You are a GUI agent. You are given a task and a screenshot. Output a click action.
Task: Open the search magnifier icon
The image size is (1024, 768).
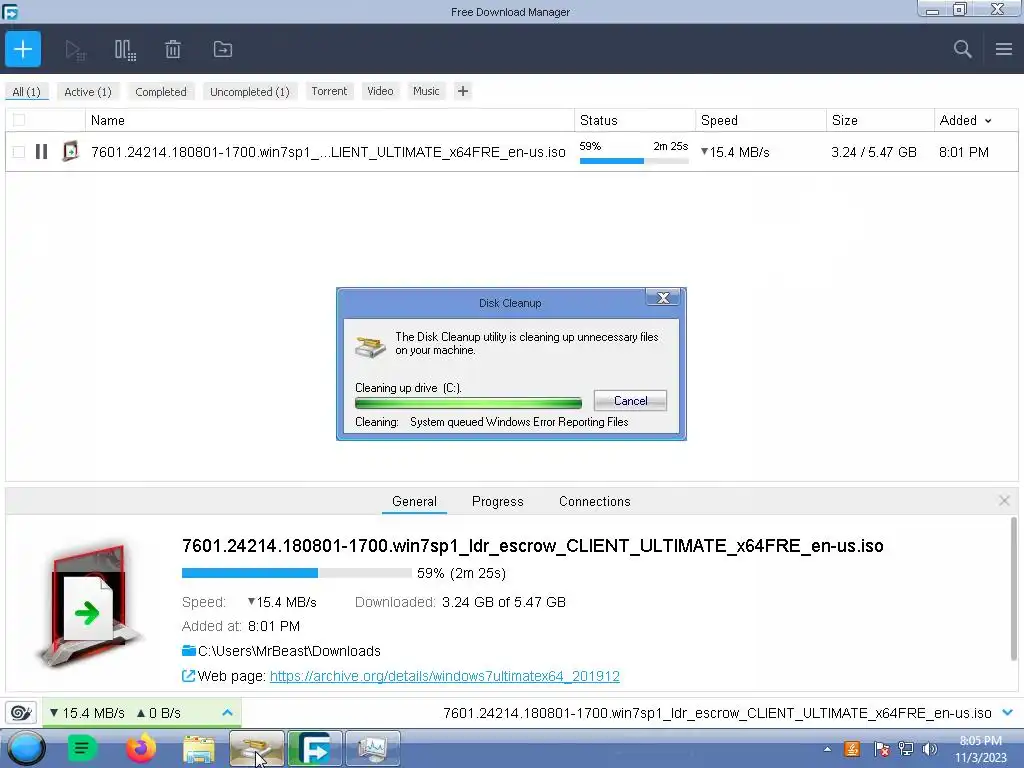962,49
